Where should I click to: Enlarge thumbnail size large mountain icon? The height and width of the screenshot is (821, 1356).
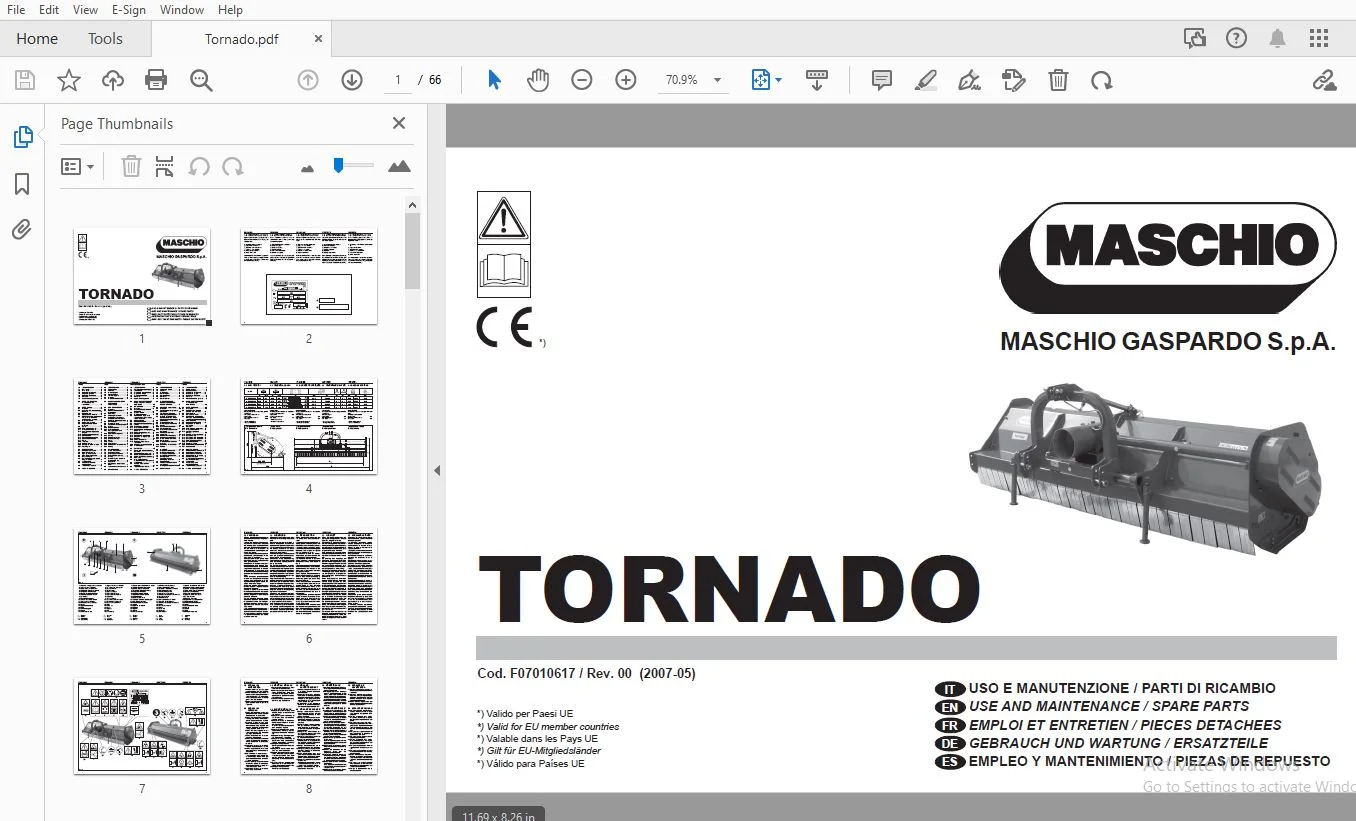pyautogui.click(x=399, y=166)
